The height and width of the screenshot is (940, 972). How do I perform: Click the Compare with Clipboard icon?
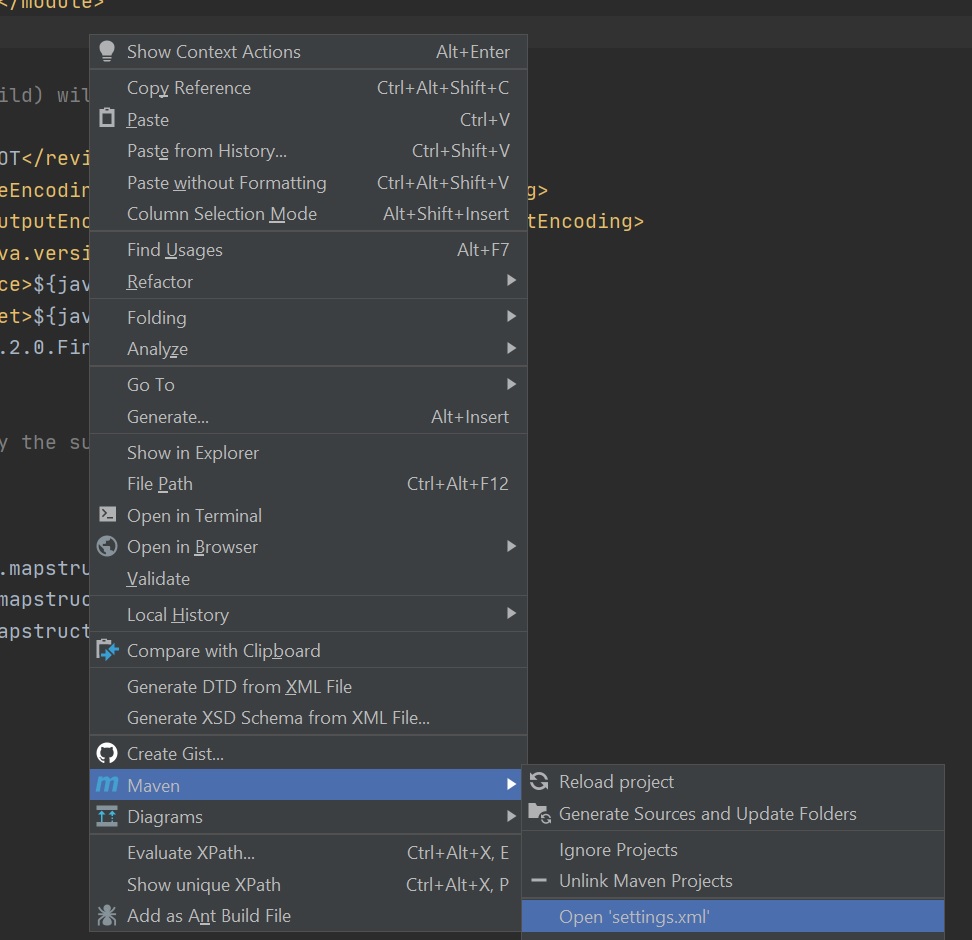107,651
